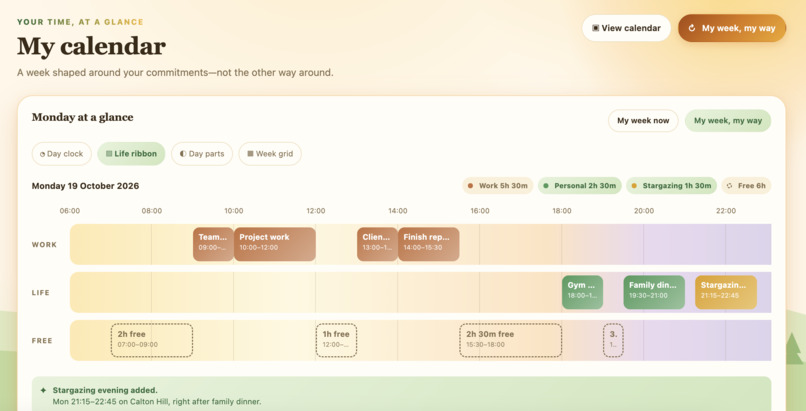Viewport: 806px width, 411px height.
Task: Switch to the Day parts view
Action: pyautogui.click(x=202, y=154)
